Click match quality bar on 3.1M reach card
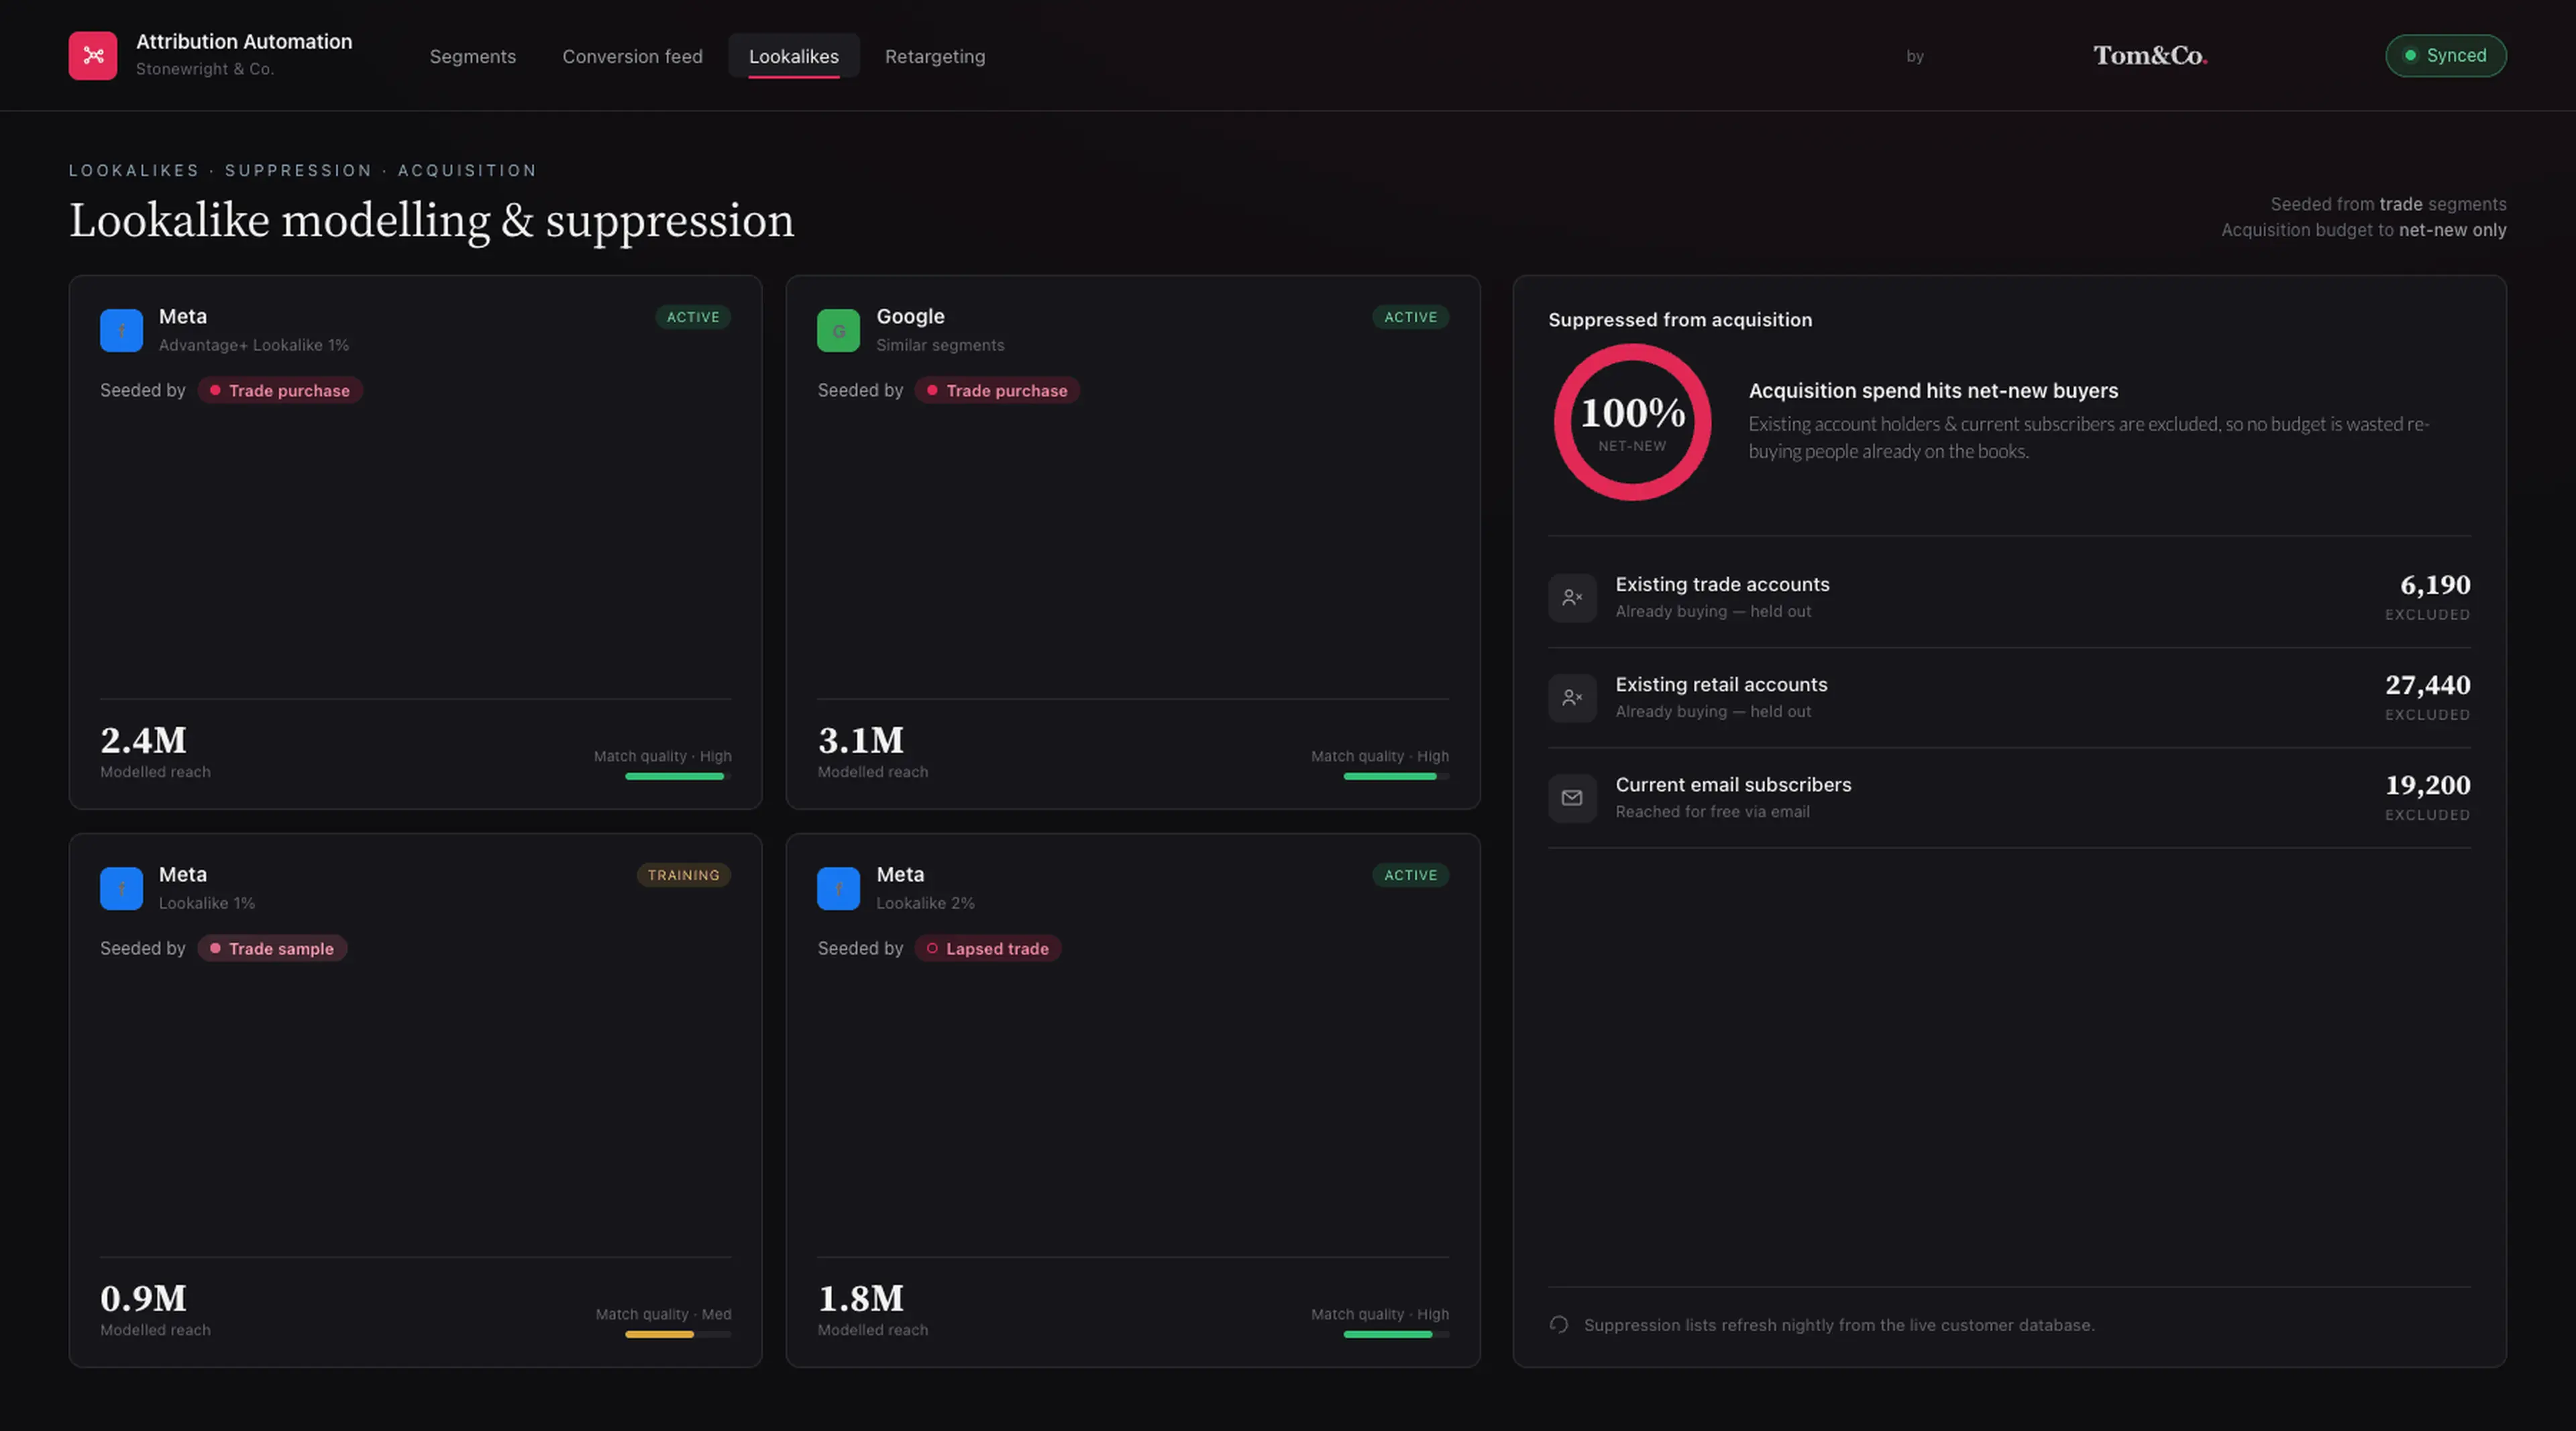This screenshot has width=2576, height=1431. (1396, 776)
